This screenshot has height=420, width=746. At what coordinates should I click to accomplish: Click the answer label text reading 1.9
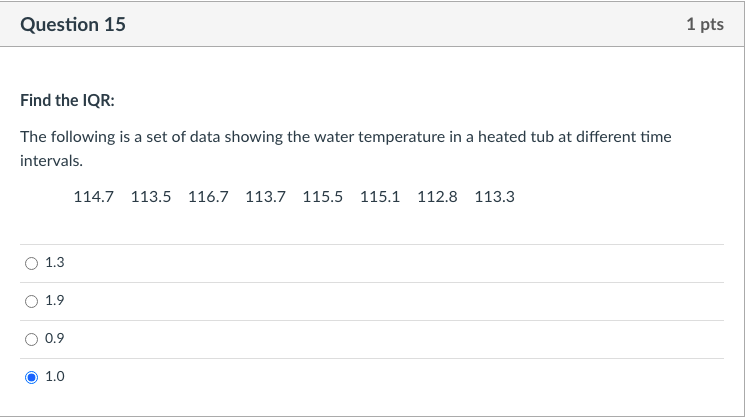[x=55, y=301]
